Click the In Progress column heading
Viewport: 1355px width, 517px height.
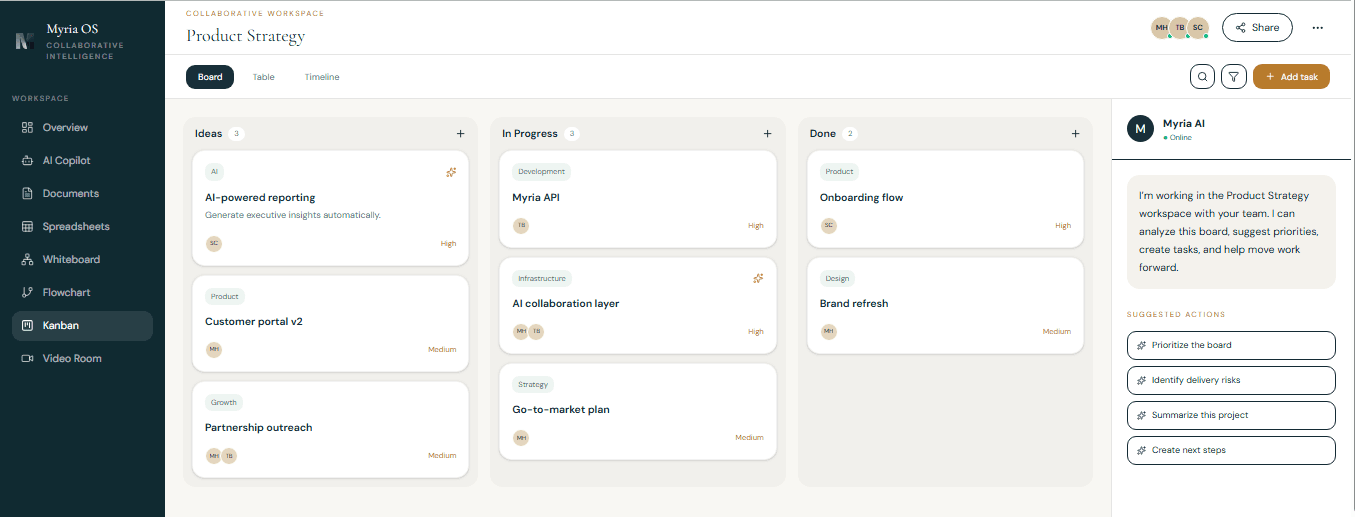coord(530,134)
